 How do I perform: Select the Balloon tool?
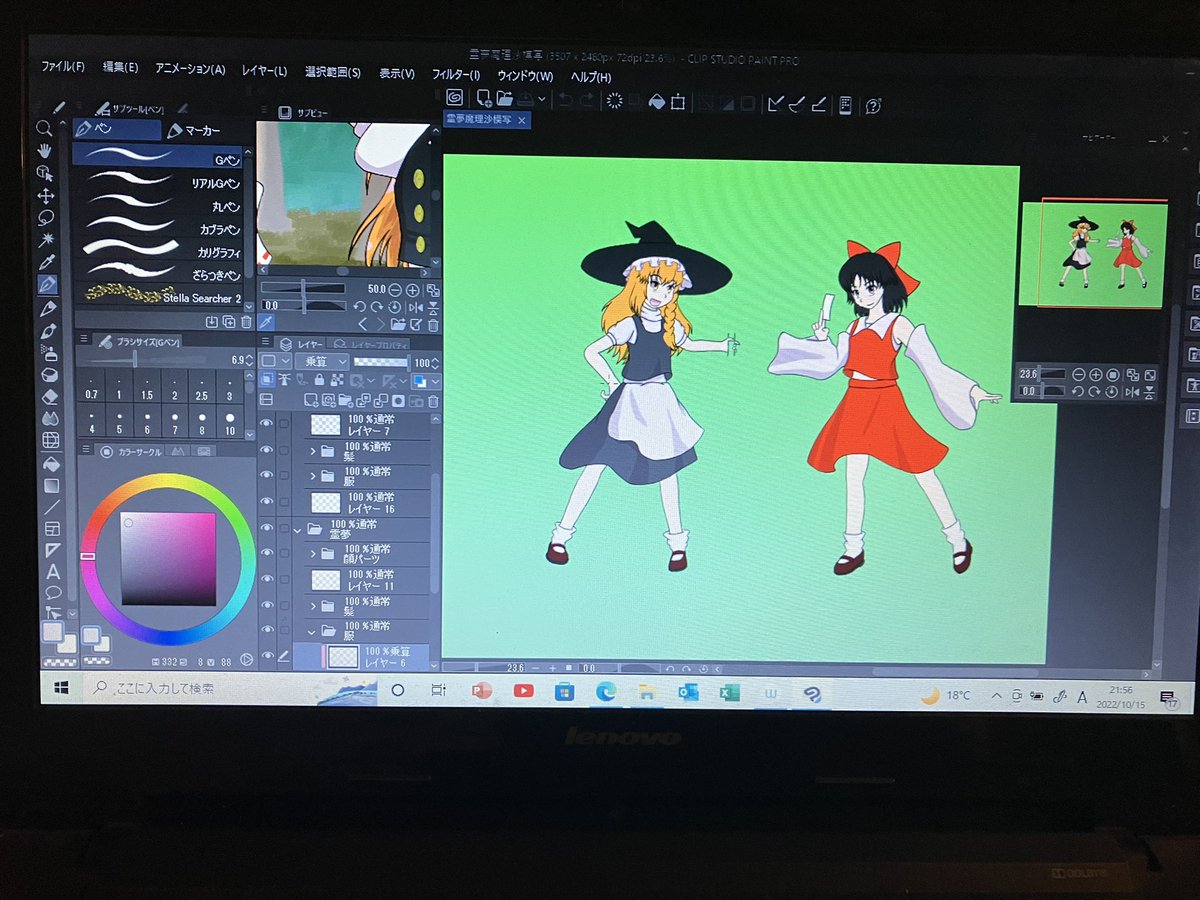[52, 592]
